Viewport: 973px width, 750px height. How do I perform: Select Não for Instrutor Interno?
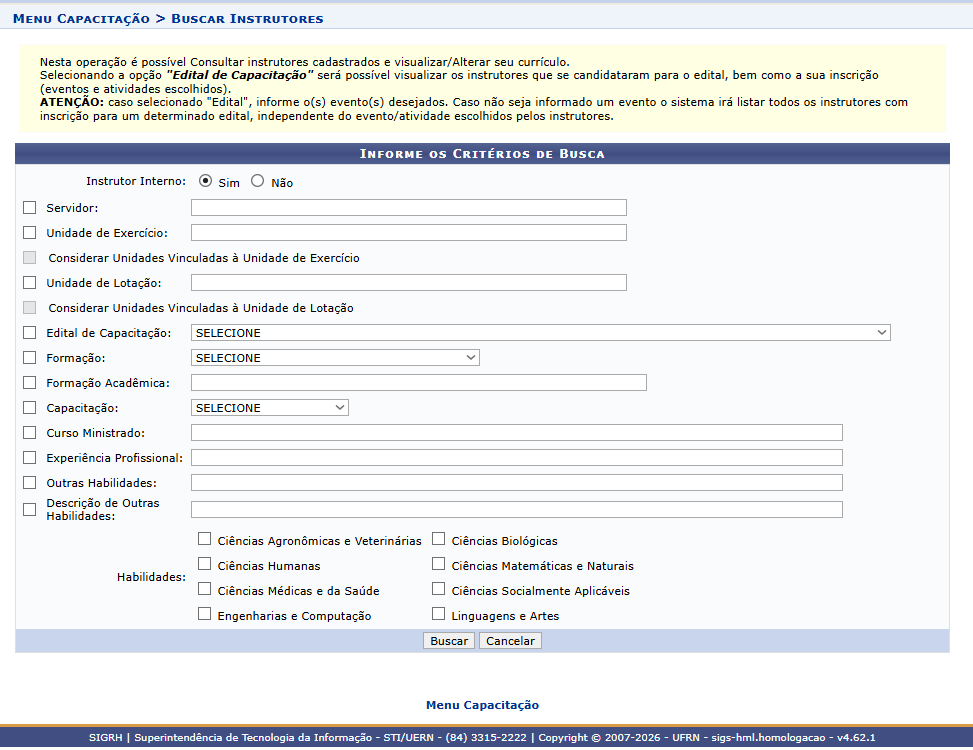tap(258, 181)
